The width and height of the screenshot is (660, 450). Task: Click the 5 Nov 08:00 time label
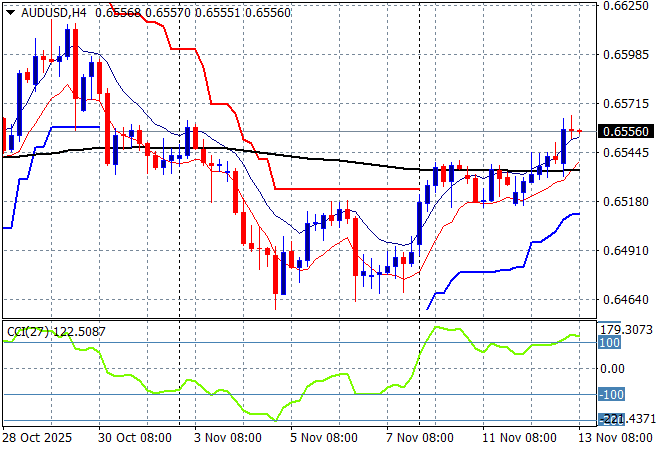324,438
